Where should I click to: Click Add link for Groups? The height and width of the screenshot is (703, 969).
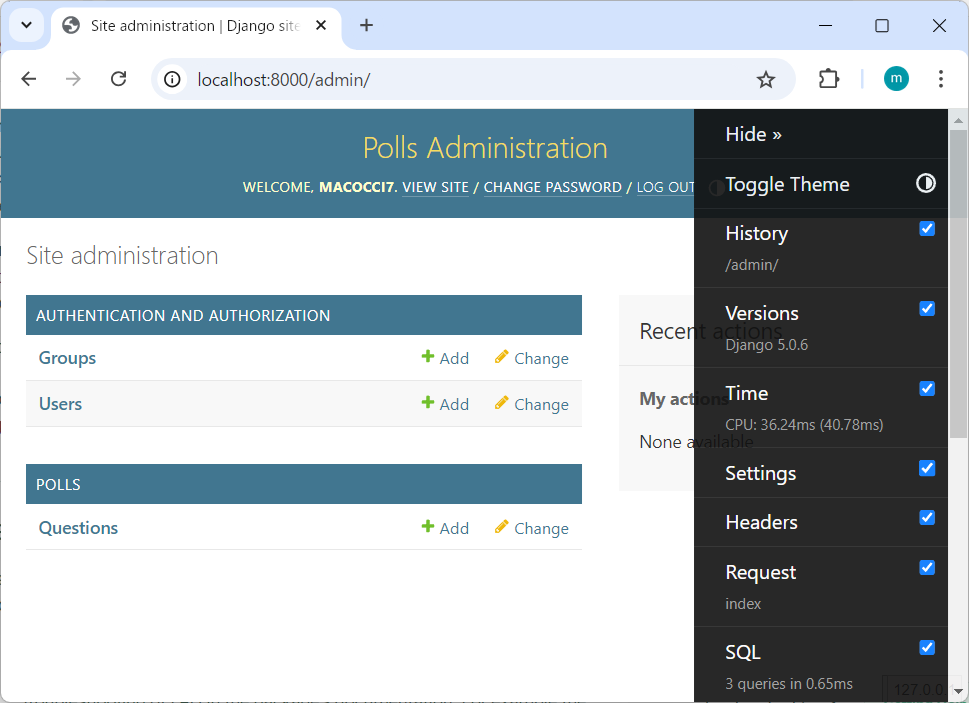point(445,358)
